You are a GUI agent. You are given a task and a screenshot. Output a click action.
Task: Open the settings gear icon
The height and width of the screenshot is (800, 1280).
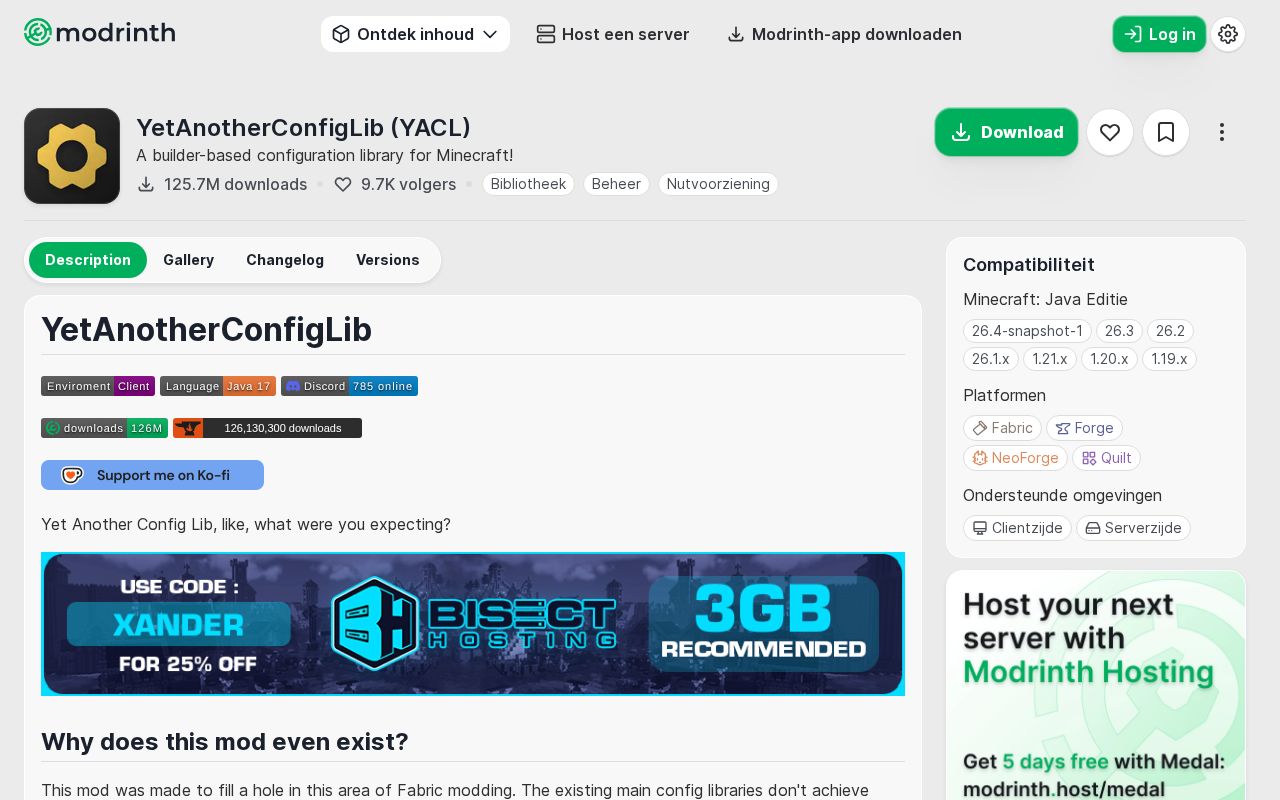click(x=1228, y=34)
